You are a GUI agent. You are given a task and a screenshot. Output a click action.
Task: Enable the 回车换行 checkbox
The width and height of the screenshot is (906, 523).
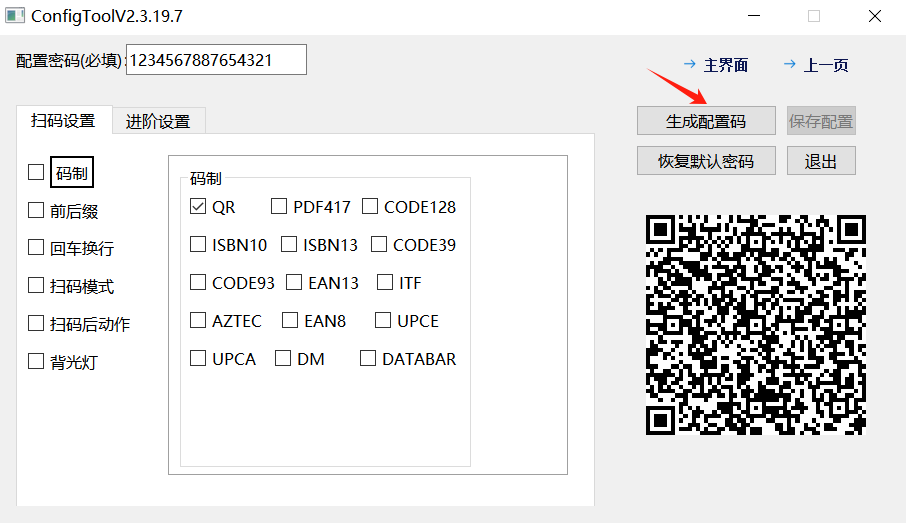(36, 248)
